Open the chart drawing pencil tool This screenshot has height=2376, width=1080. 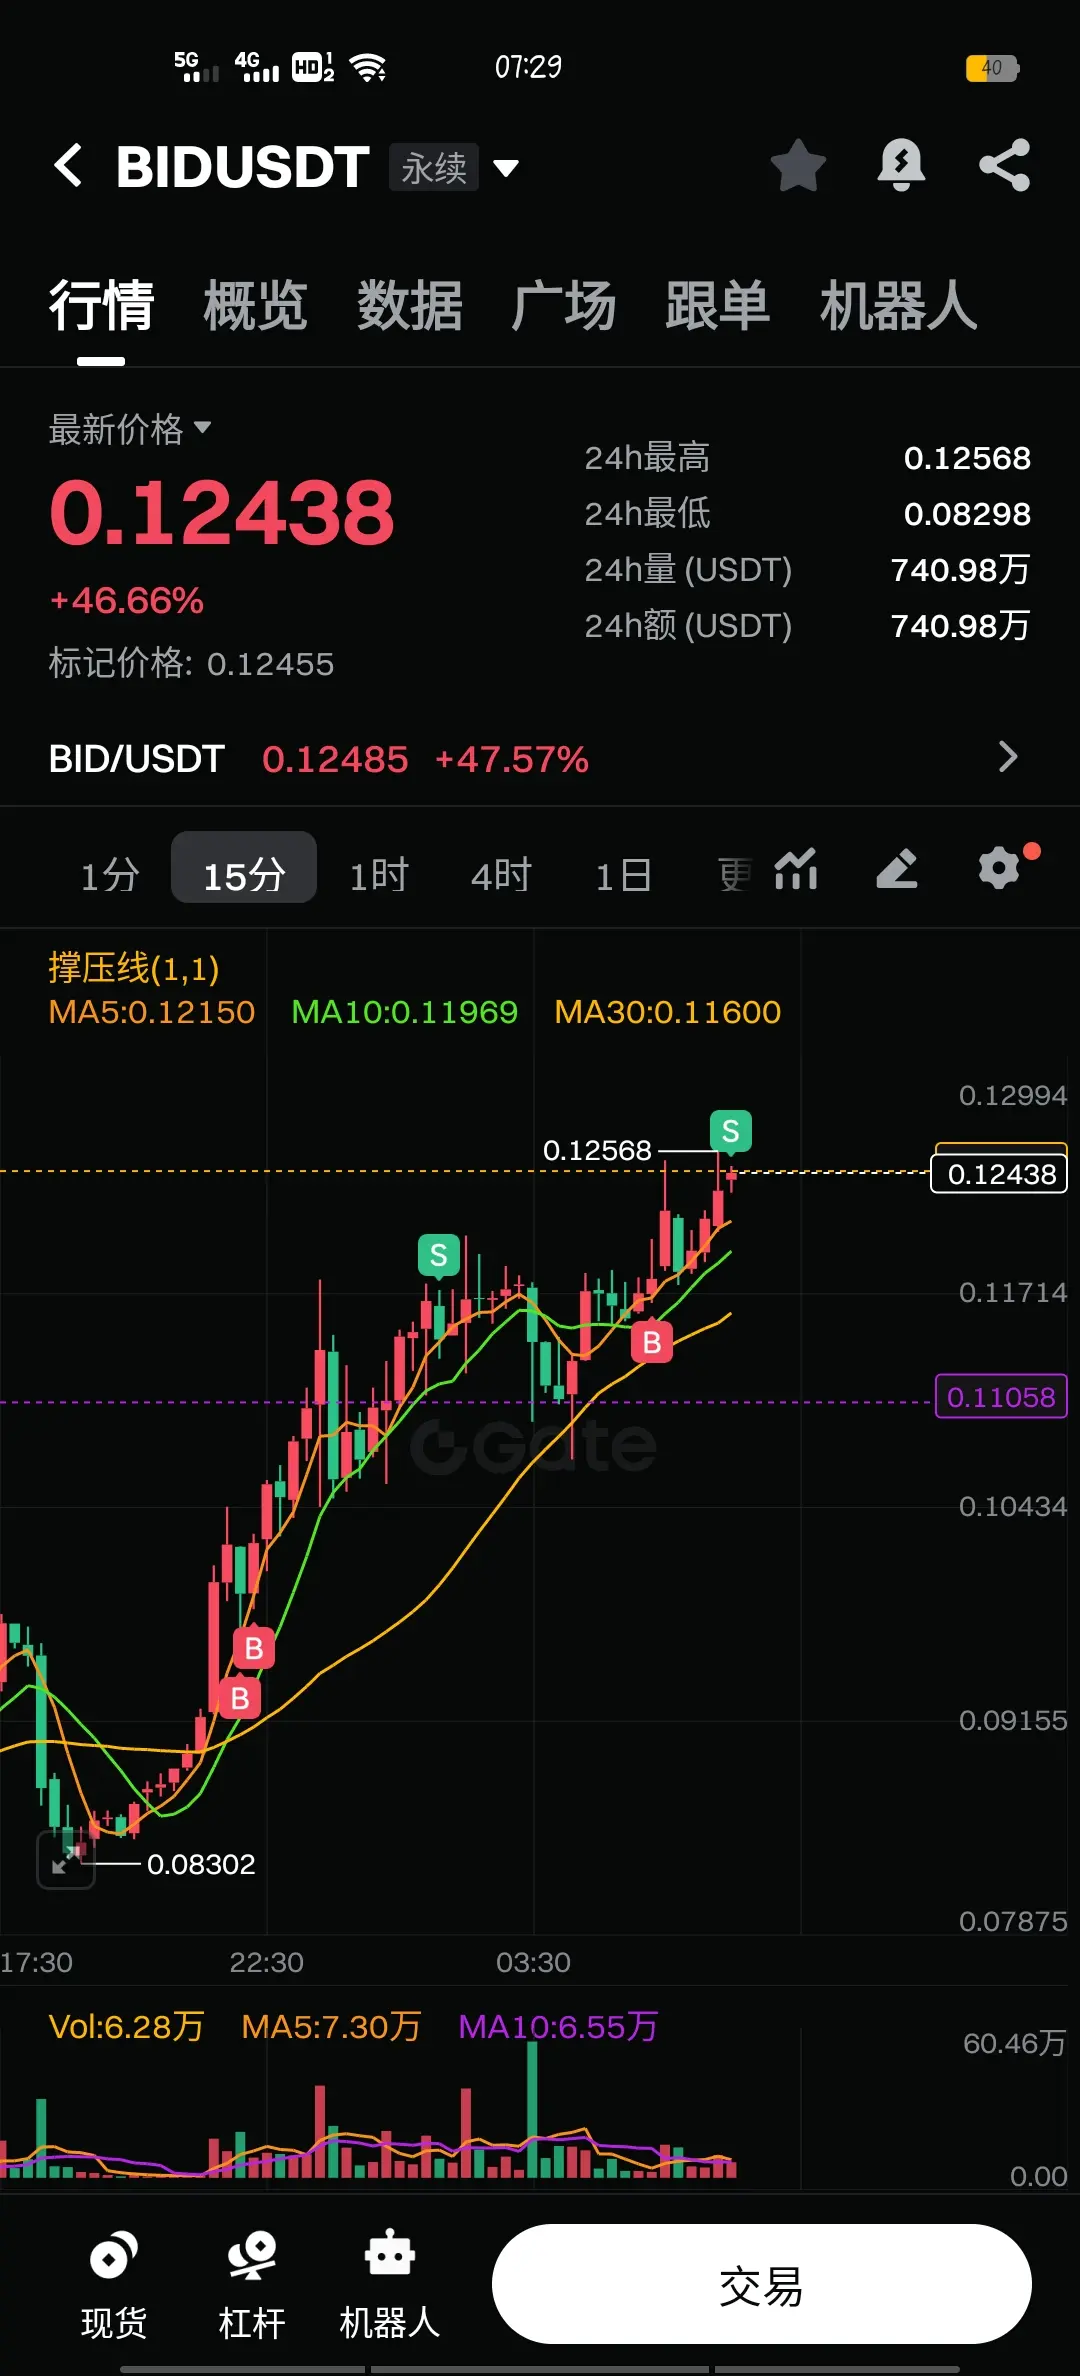[x=897, y=868]
